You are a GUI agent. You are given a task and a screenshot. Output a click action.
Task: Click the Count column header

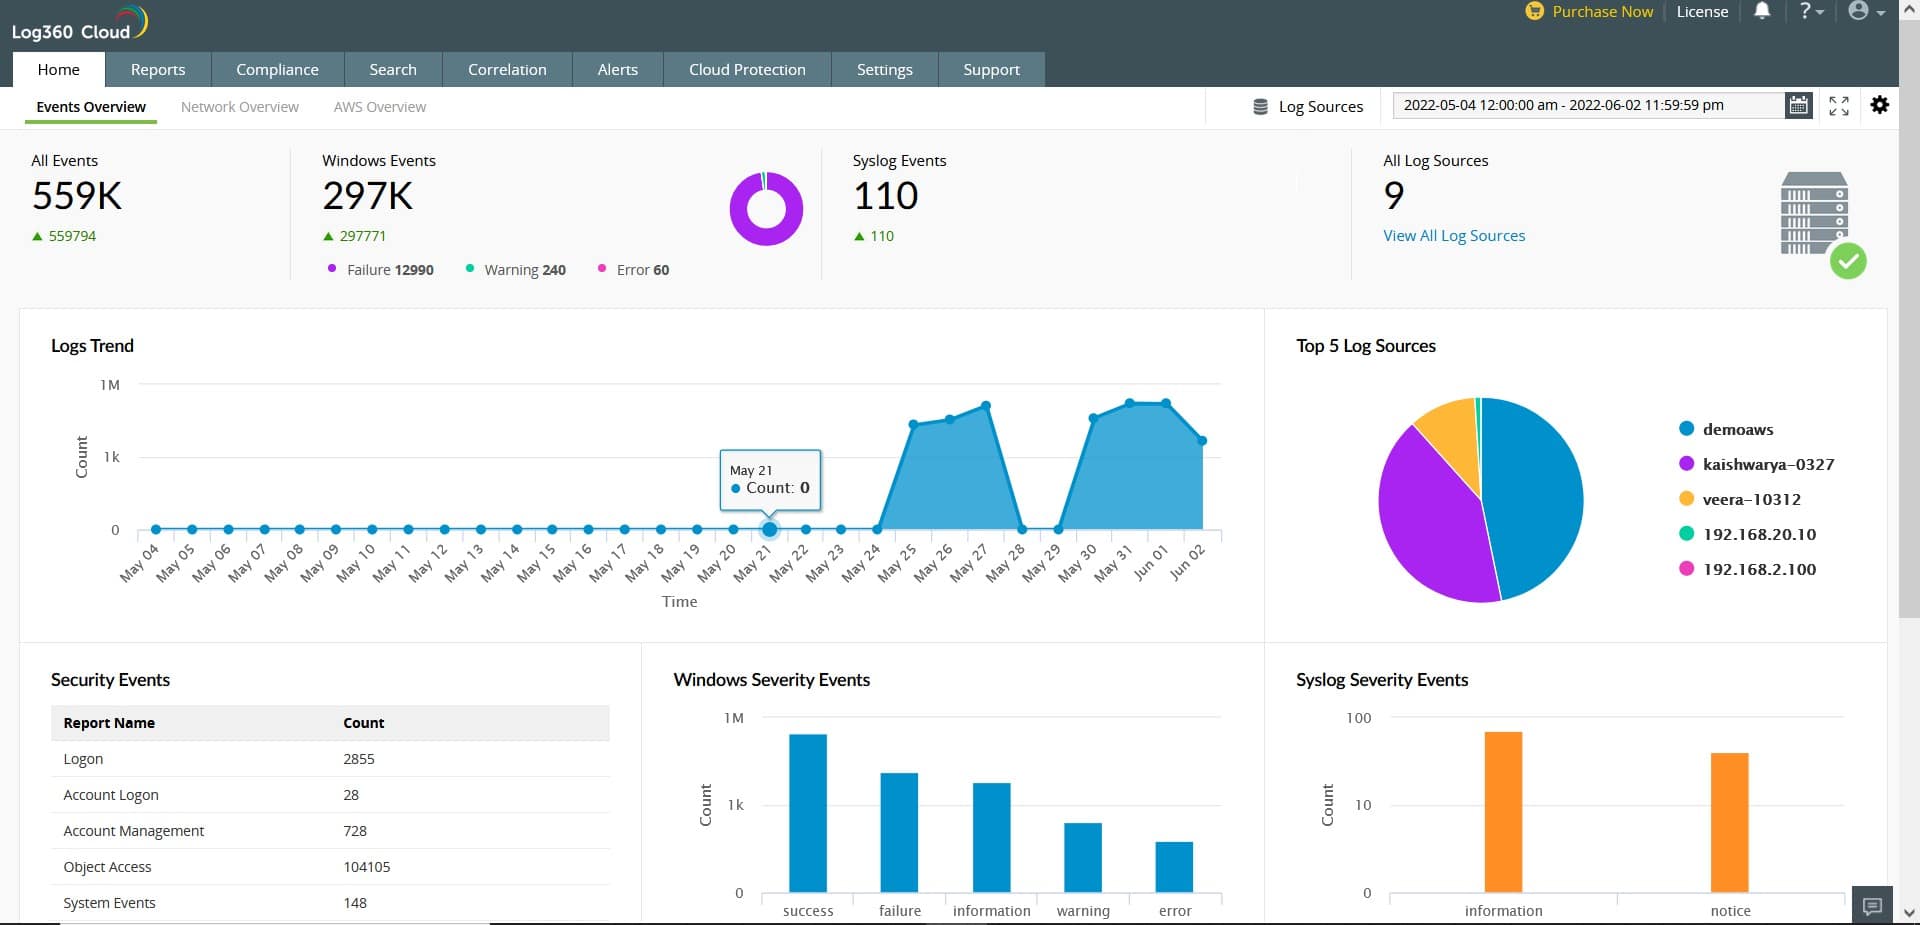363,723
